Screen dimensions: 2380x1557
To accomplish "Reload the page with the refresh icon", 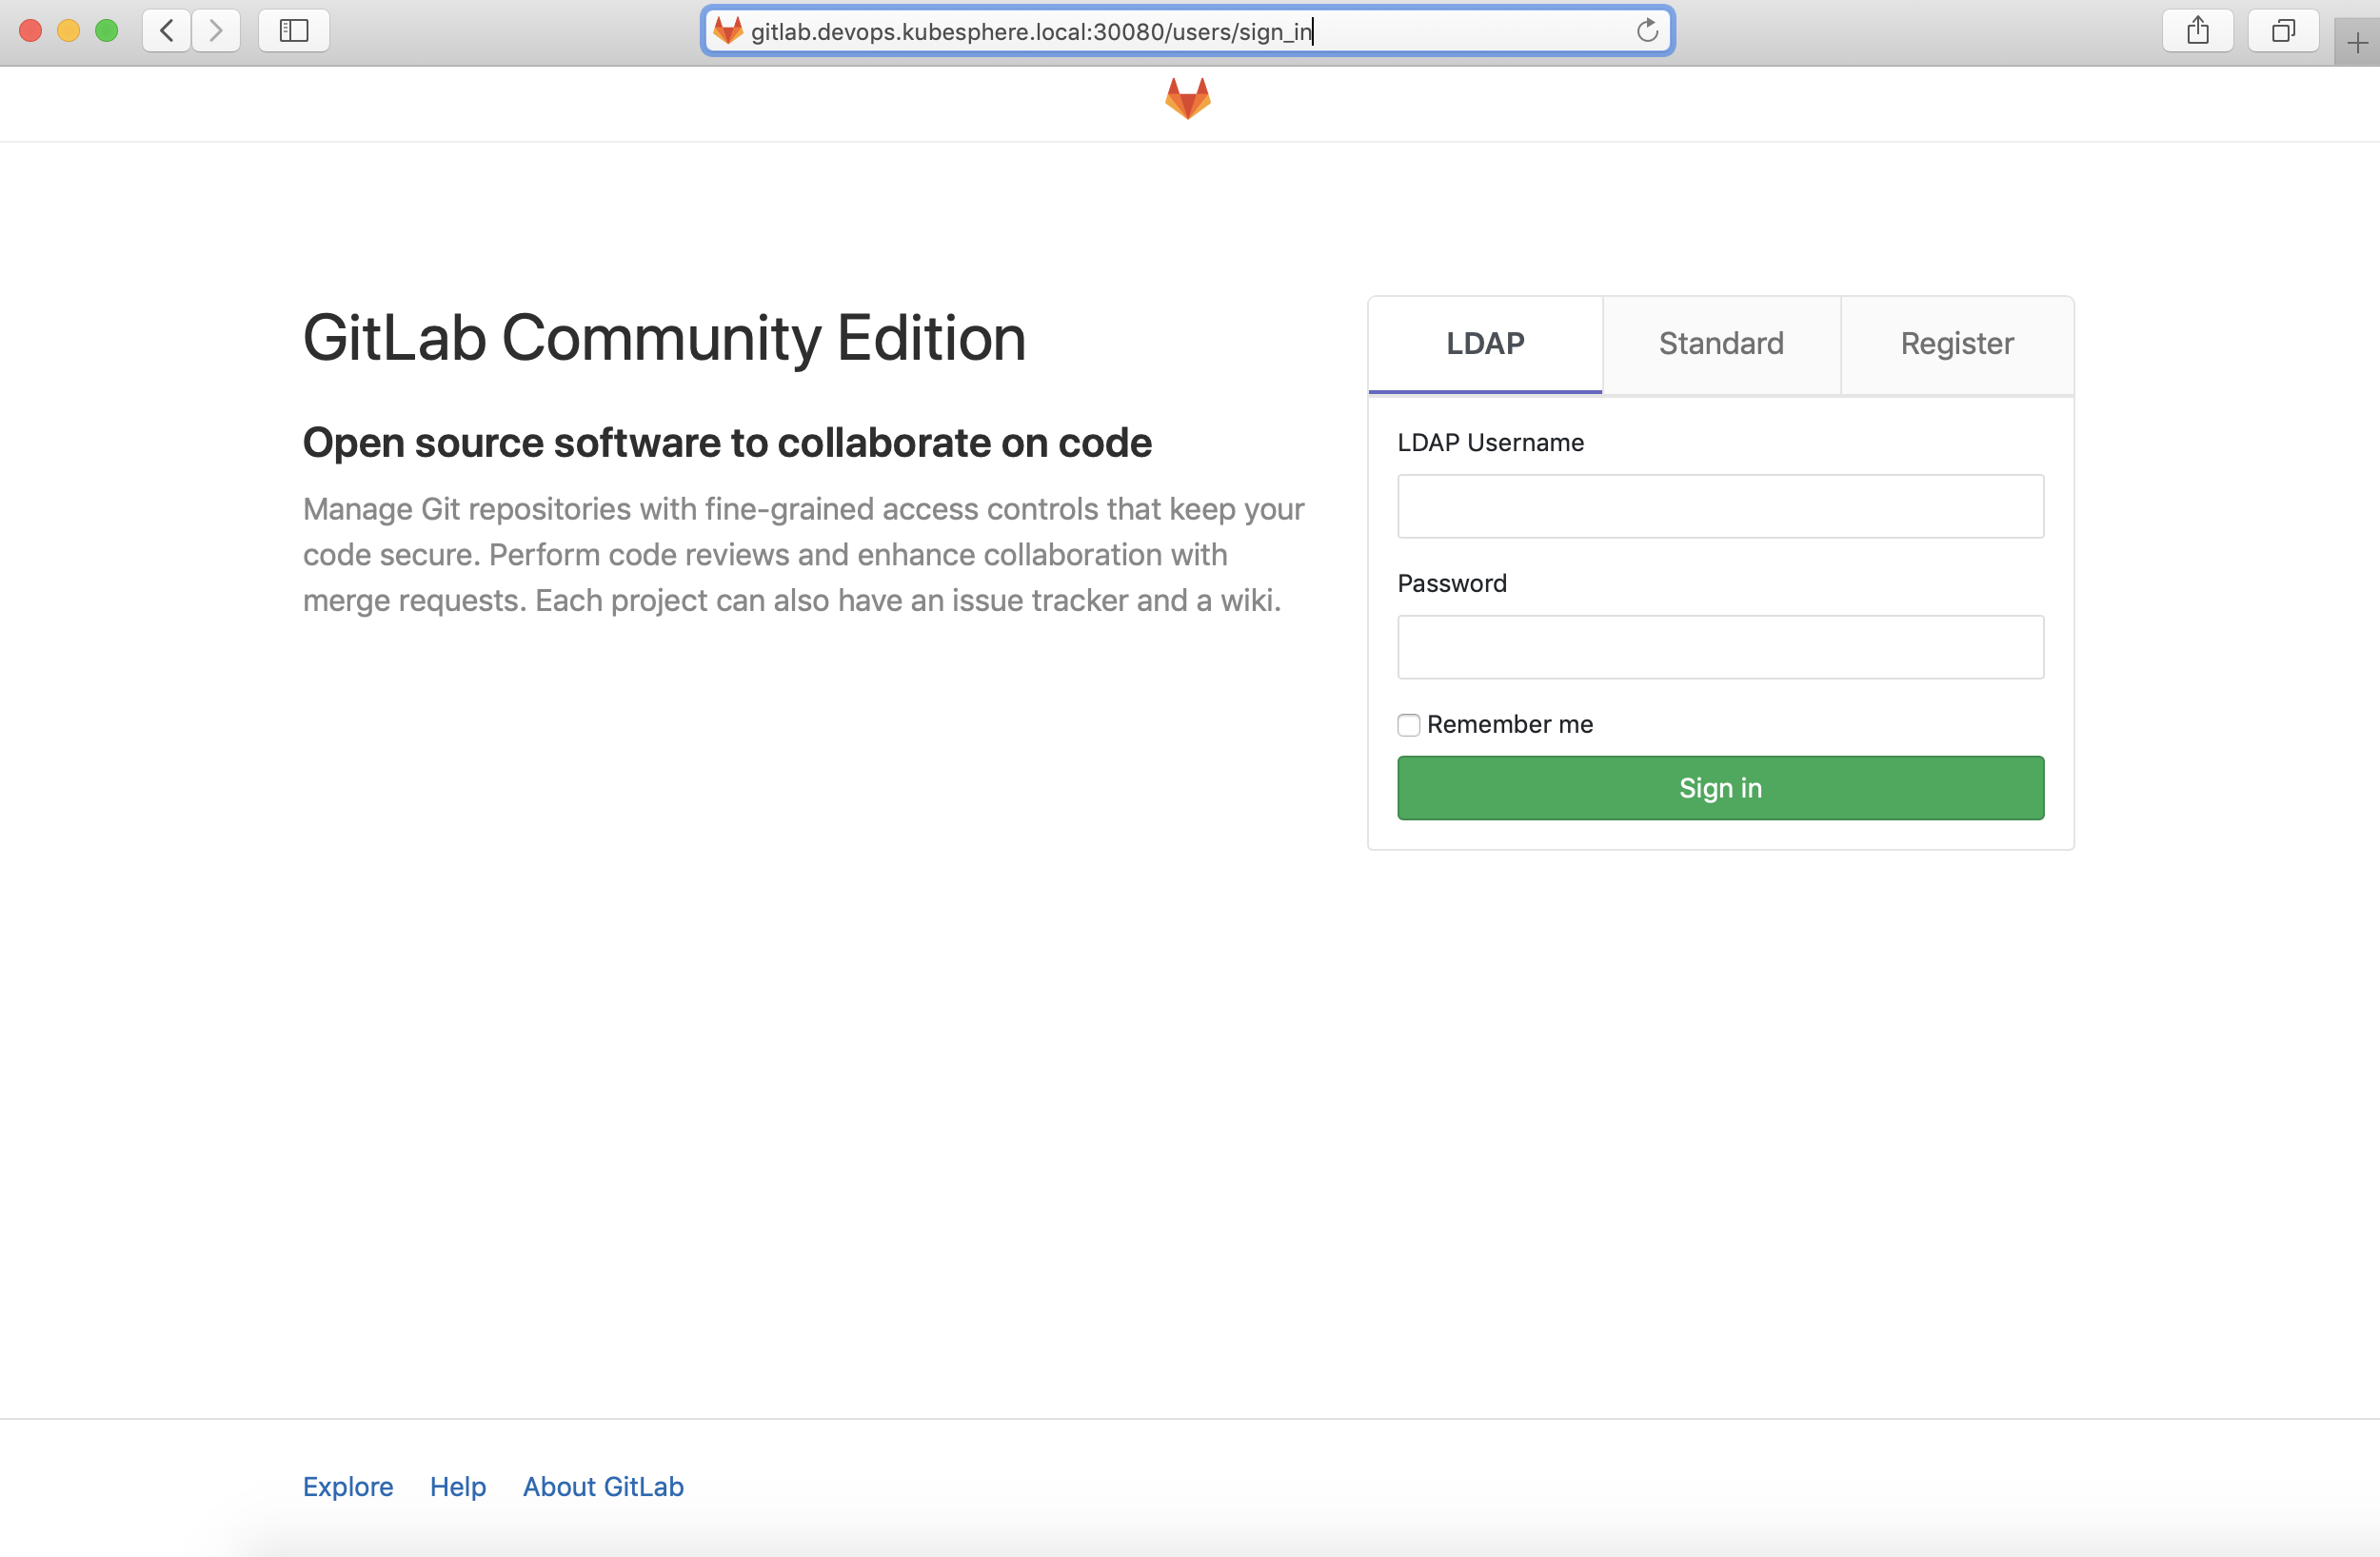I will coord(1647,31).
